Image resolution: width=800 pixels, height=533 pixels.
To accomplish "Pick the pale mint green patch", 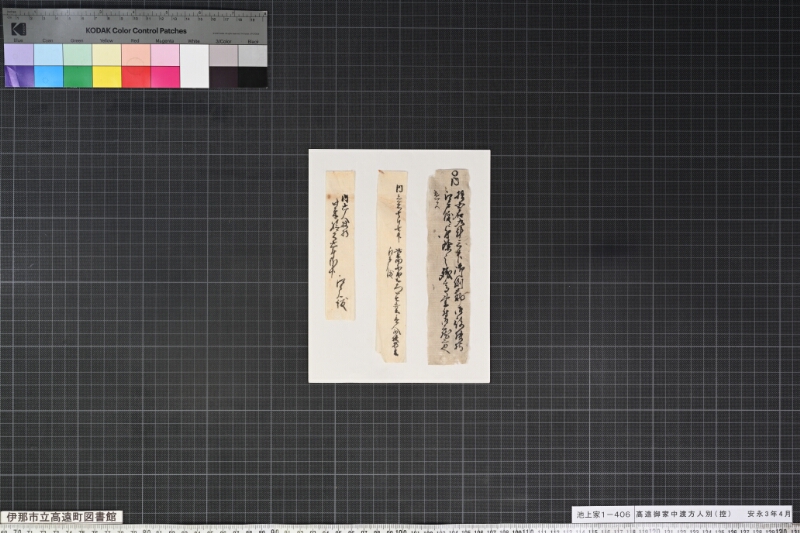I will pyautogui.click(x=78, y=55).
